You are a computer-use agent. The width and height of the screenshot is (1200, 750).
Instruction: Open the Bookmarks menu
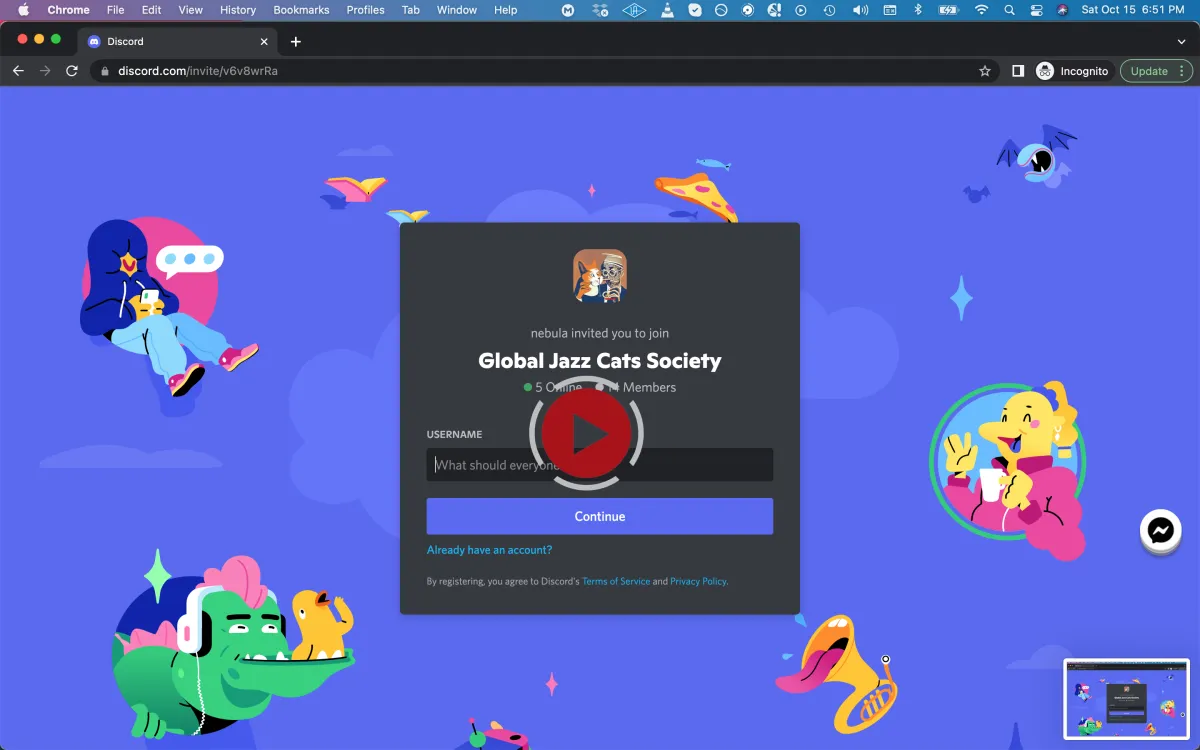click(301, 10)
